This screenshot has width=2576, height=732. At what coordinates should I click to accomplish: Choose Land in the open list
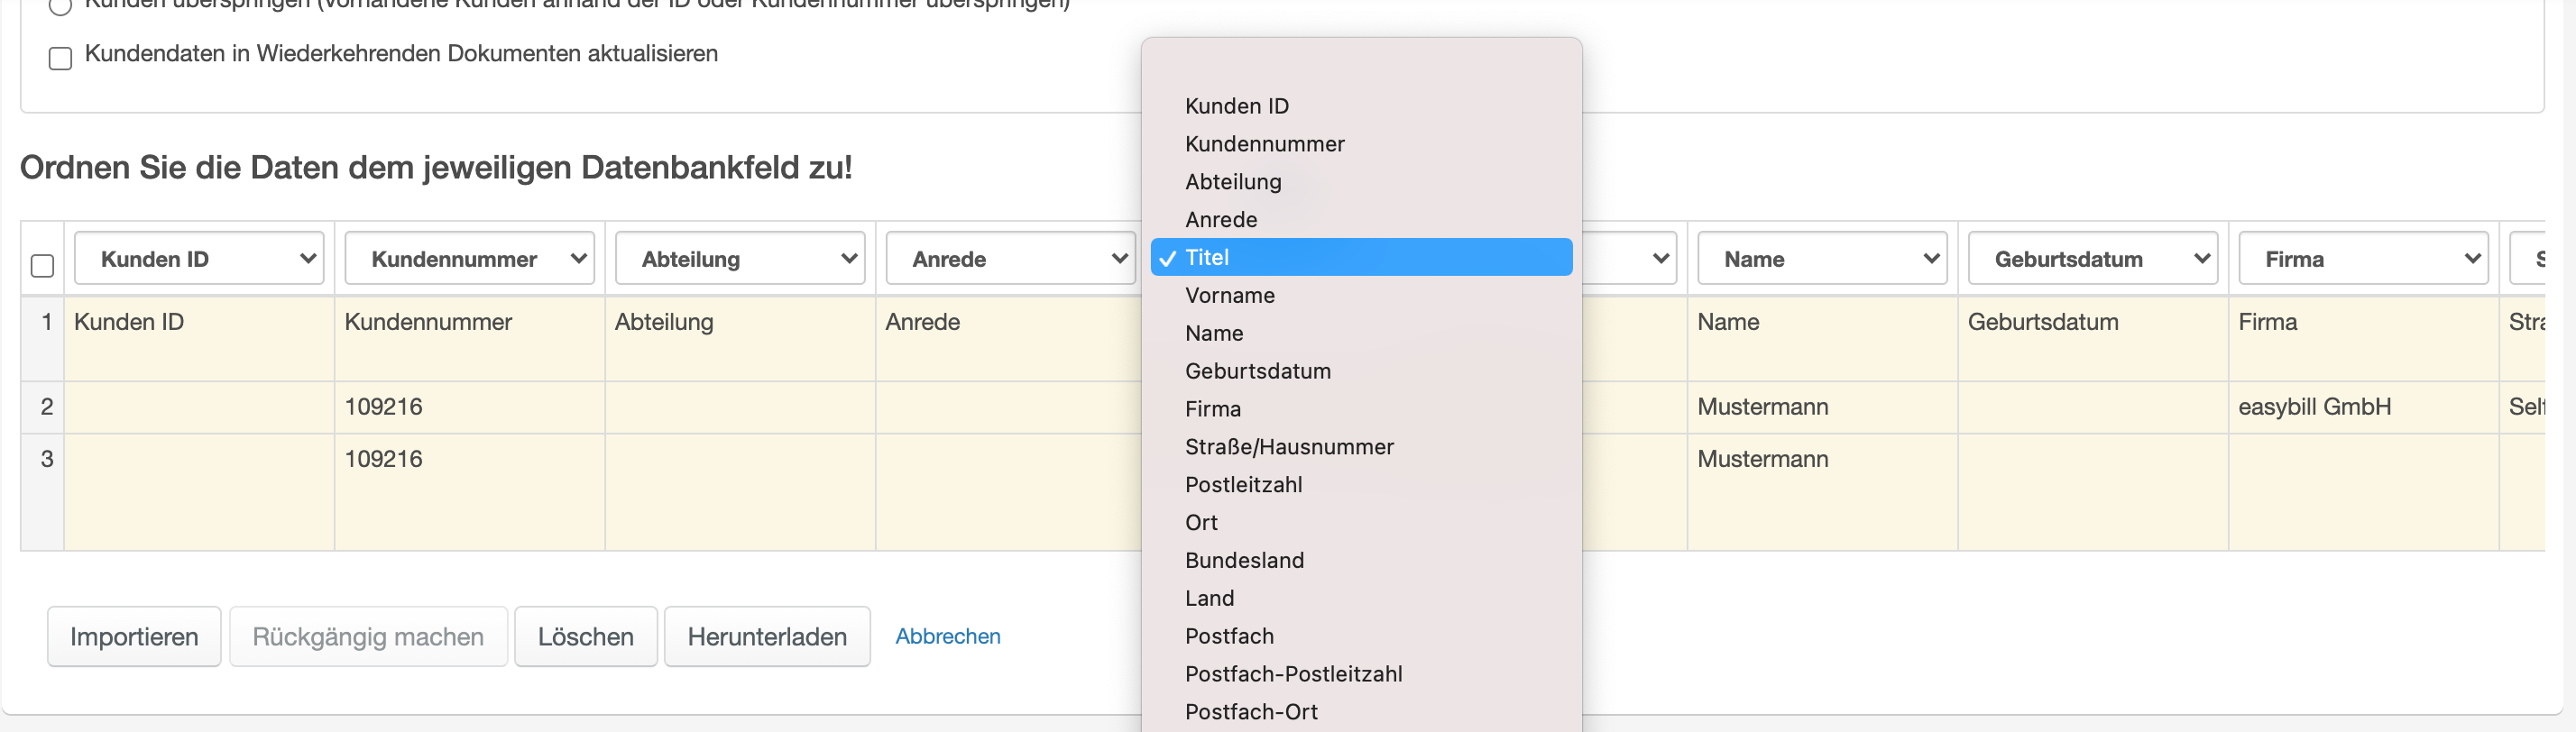[x=1361, y=598]
